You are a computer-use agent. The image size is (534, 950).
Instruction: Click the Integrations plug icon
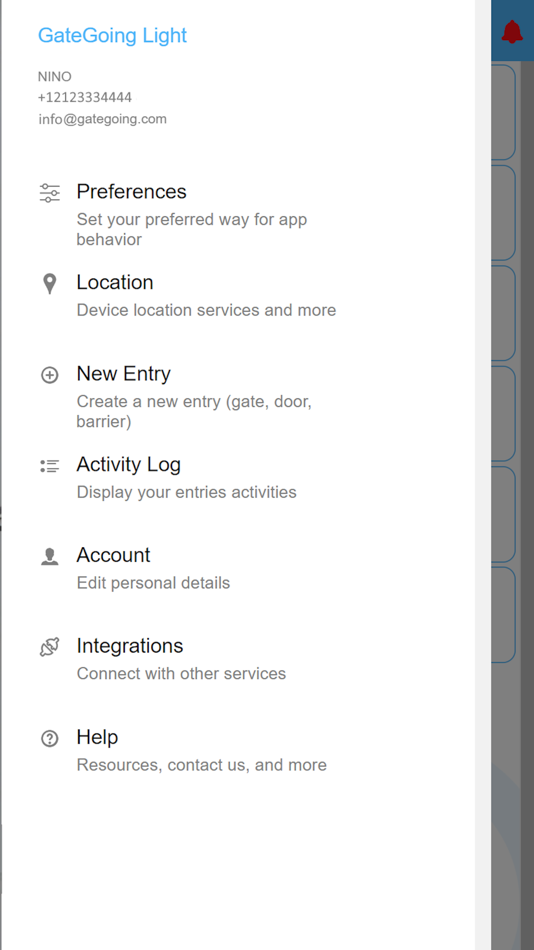(x=50, y=647)
